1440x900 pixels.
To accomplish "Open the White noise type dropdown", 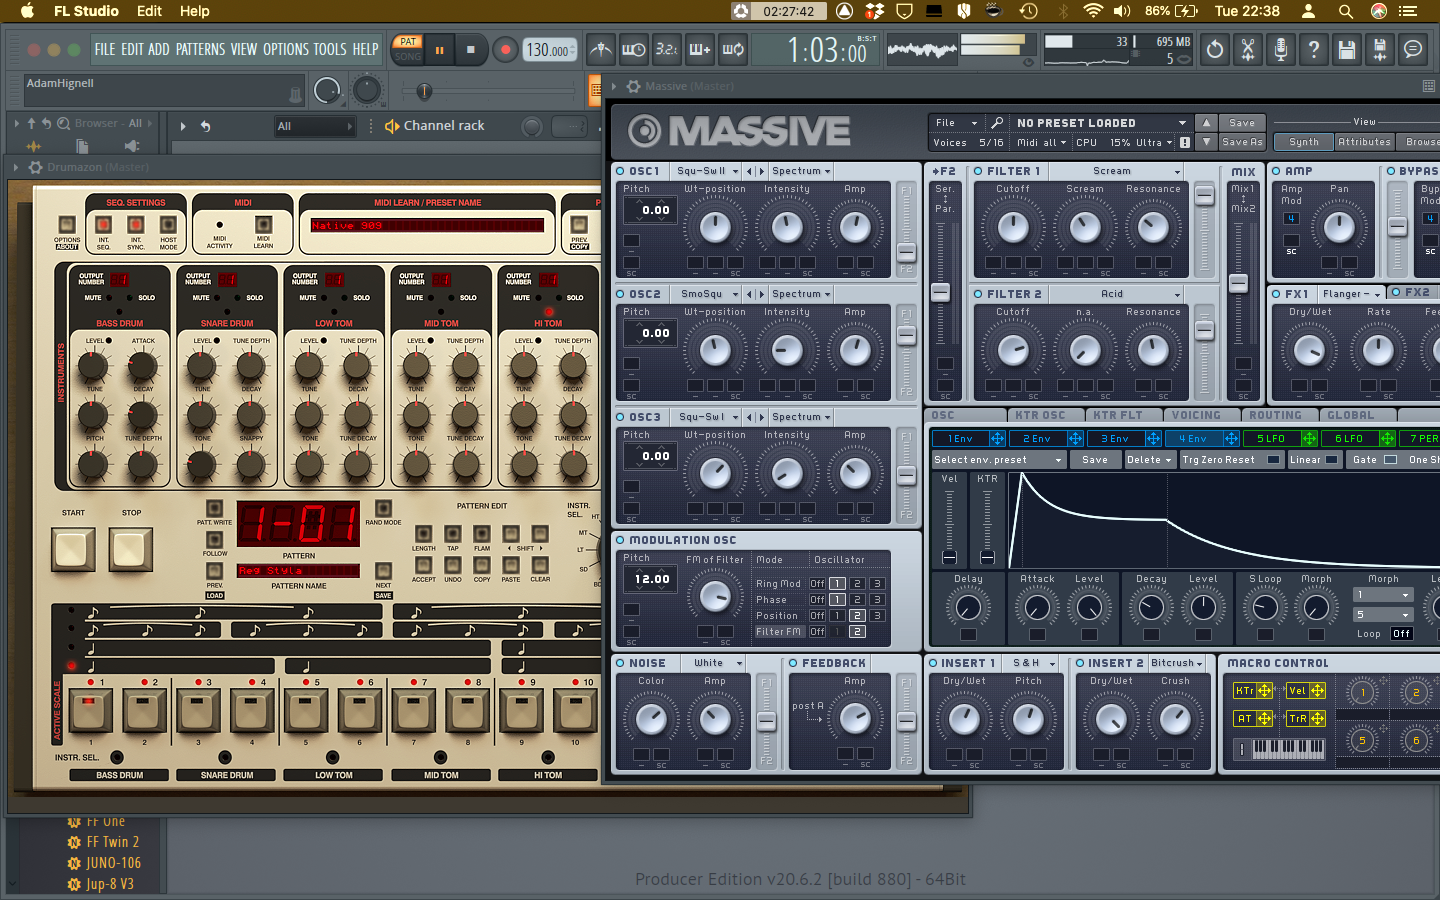I will point(713,663).
